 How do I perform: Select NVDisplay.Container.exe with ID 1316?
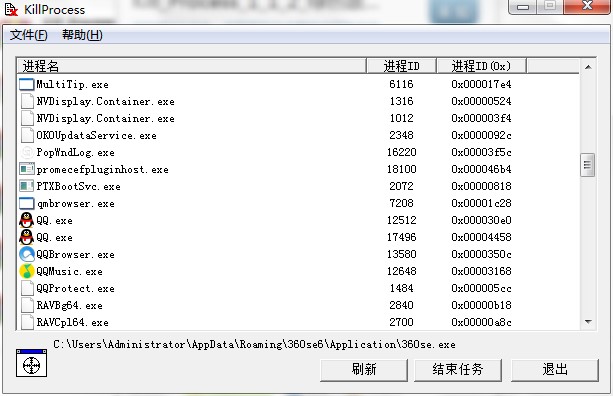(x=106, y=101)
